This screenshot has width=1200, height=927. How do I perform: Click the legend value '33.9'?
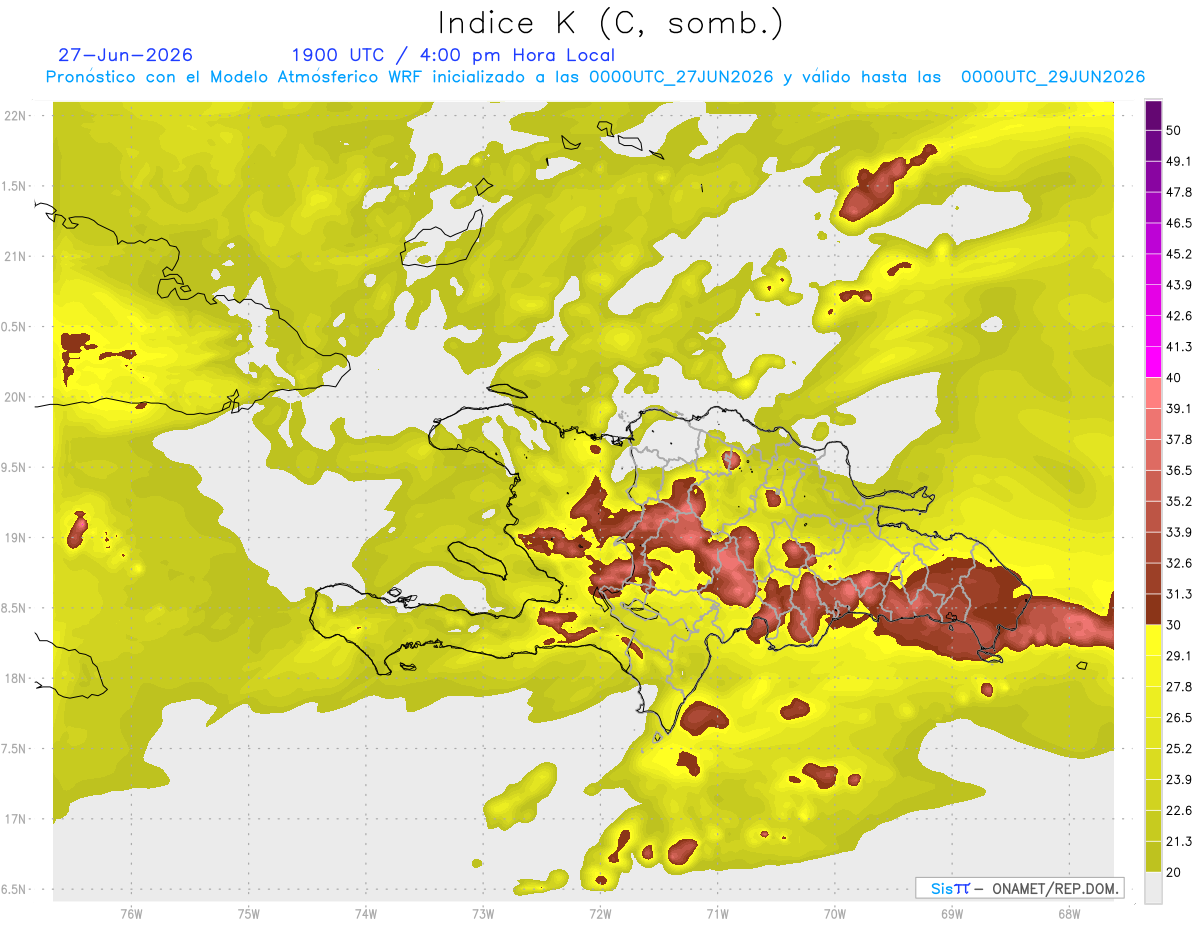(1179, 532)
